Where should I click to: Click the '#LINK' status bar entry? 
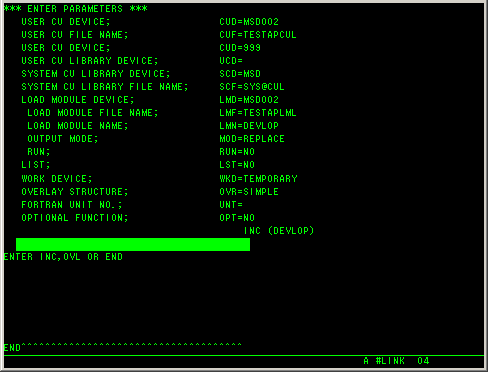click(390, 361)
